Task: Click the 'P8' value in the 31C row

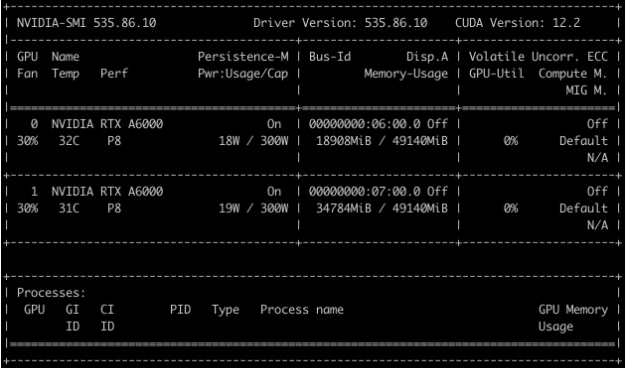Action: [x=114, y=208]
